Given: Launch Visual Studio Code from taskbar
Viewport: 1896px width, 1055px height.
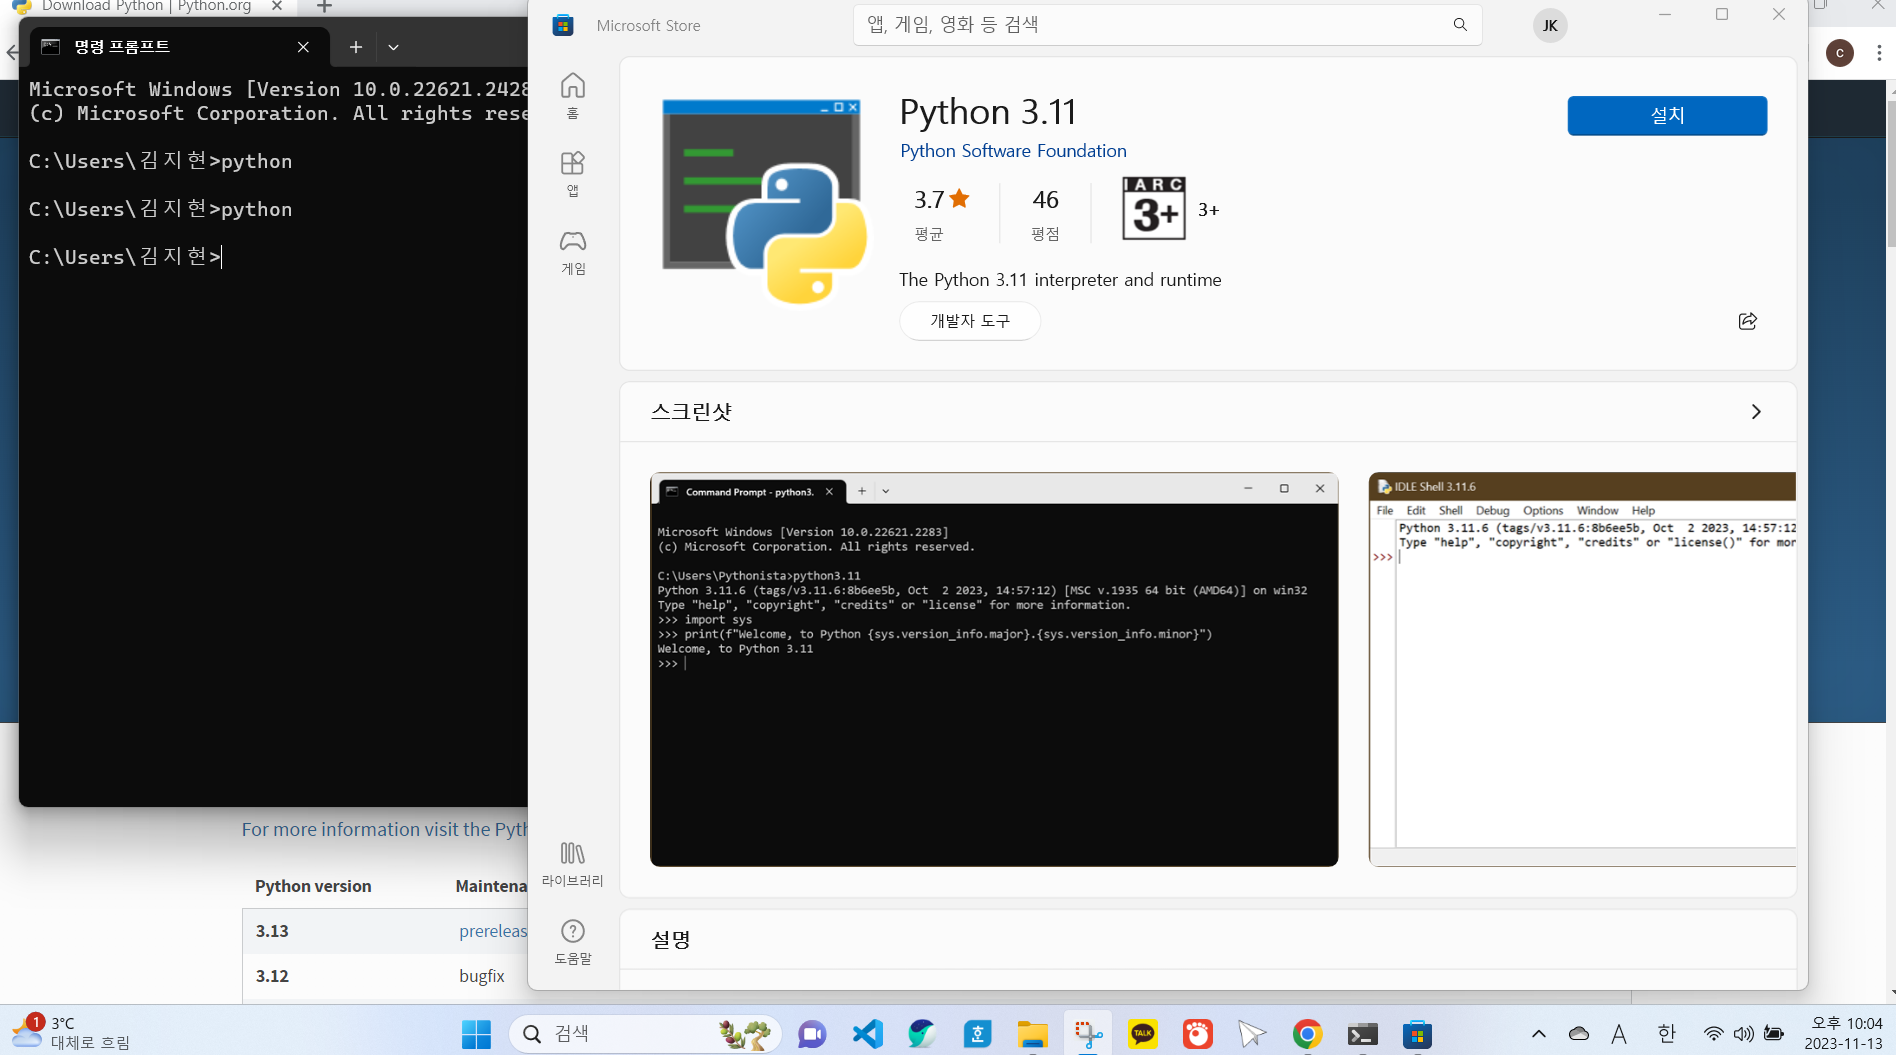Looking at the screenshot, I should (x=868, y=1034).
